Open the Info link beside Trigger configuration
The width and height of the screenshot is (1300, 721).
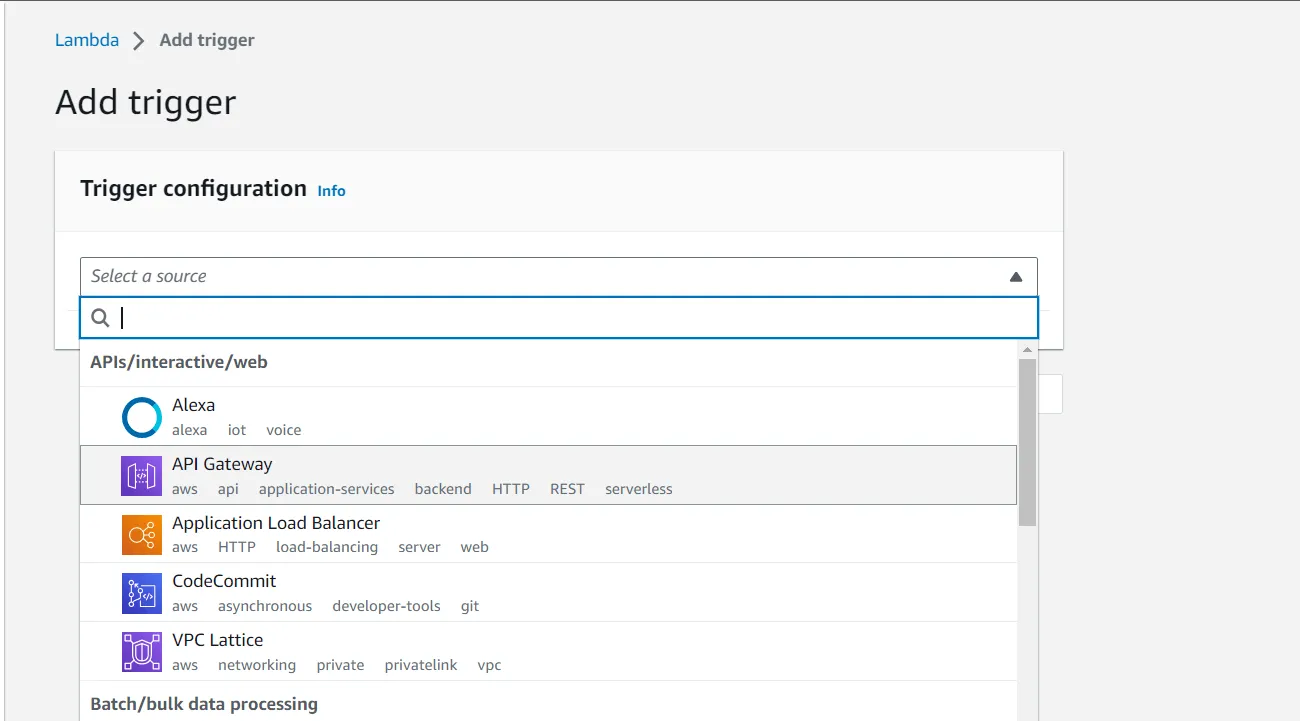(331, 191)
